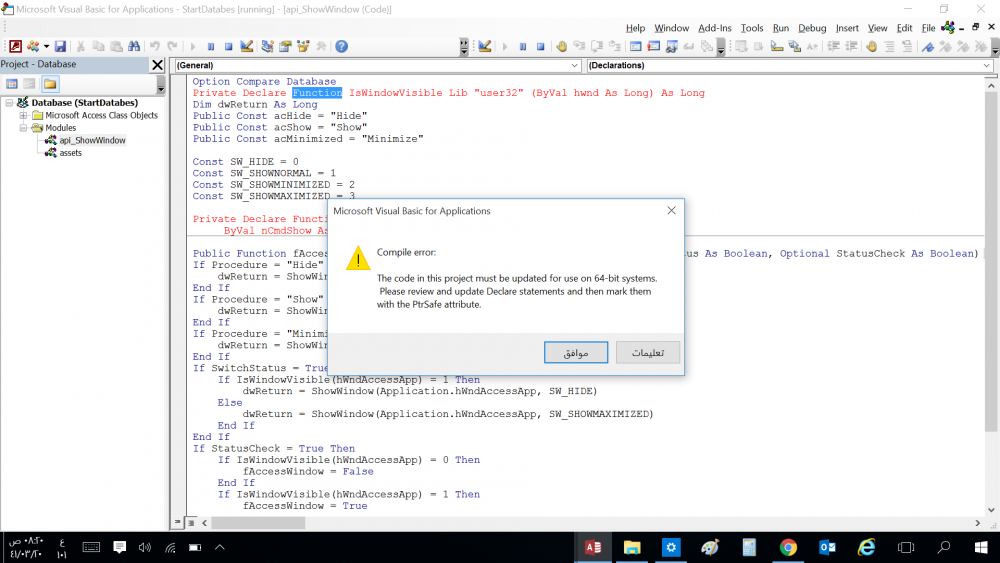This screenshot has height=563, width=1000.
Task: Toggle Breakpoint hand icon in Debug toolbar
Action: point(561,47)
